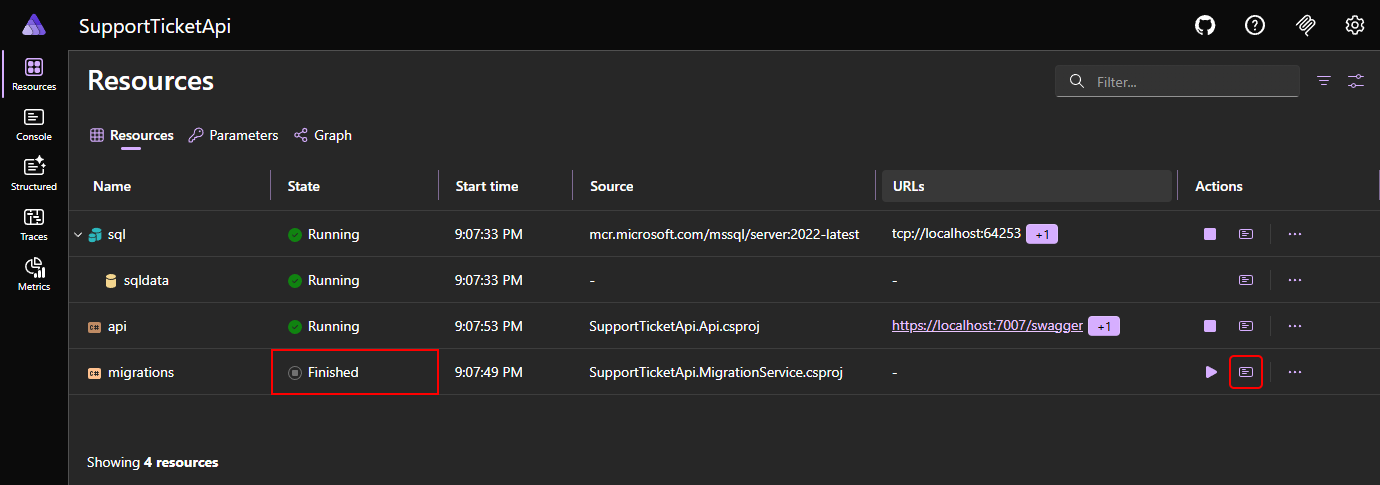The height and width of the screenshot is (485, 1380).
Task: View console logs for sqldata
Action: [1246, 280]
